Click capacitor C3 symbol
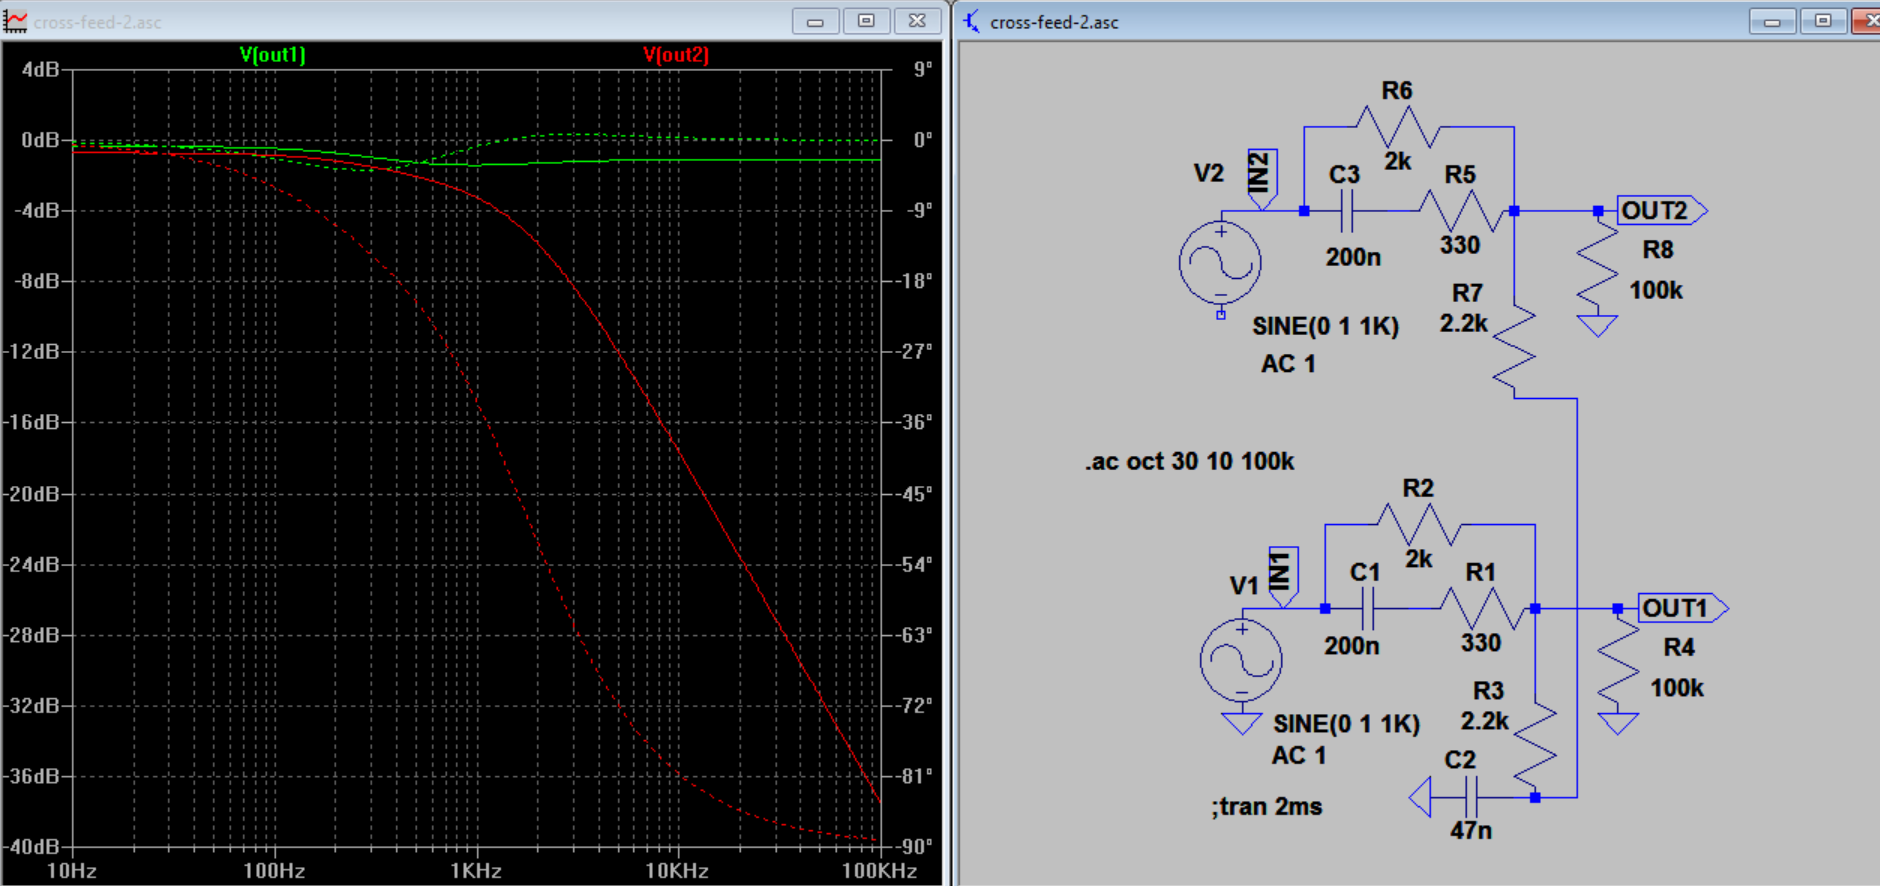Image resolution: width=1880 pixels, height=886 pixels. coord(1347,211)
